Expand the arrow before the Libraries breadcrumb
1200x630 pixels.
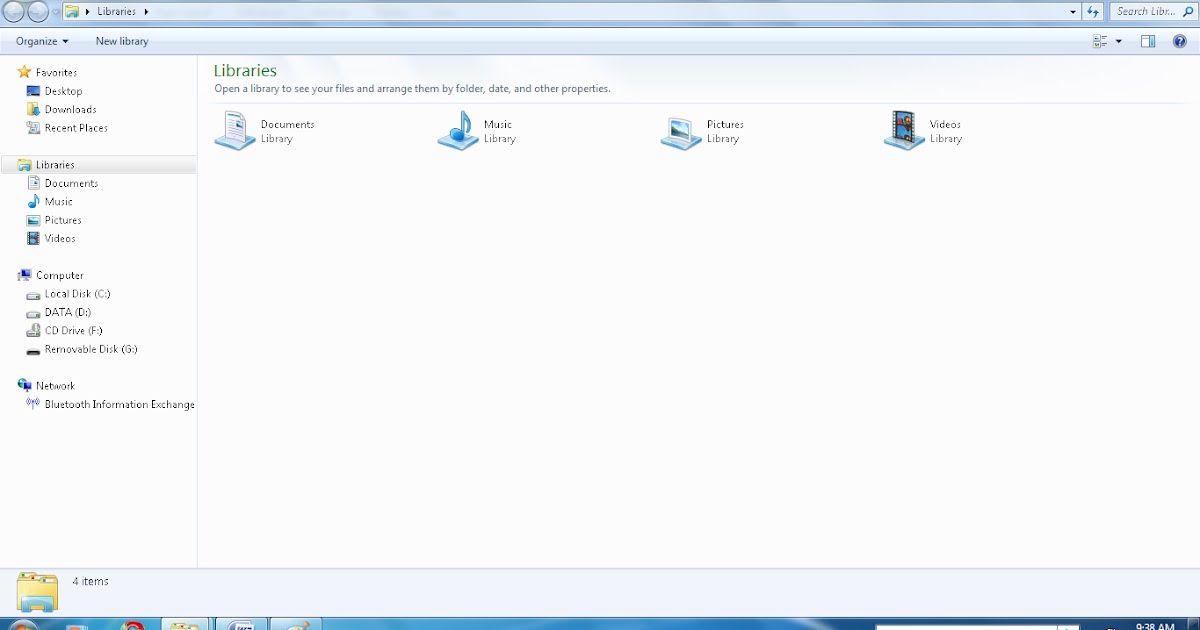(x=87, y=11)
